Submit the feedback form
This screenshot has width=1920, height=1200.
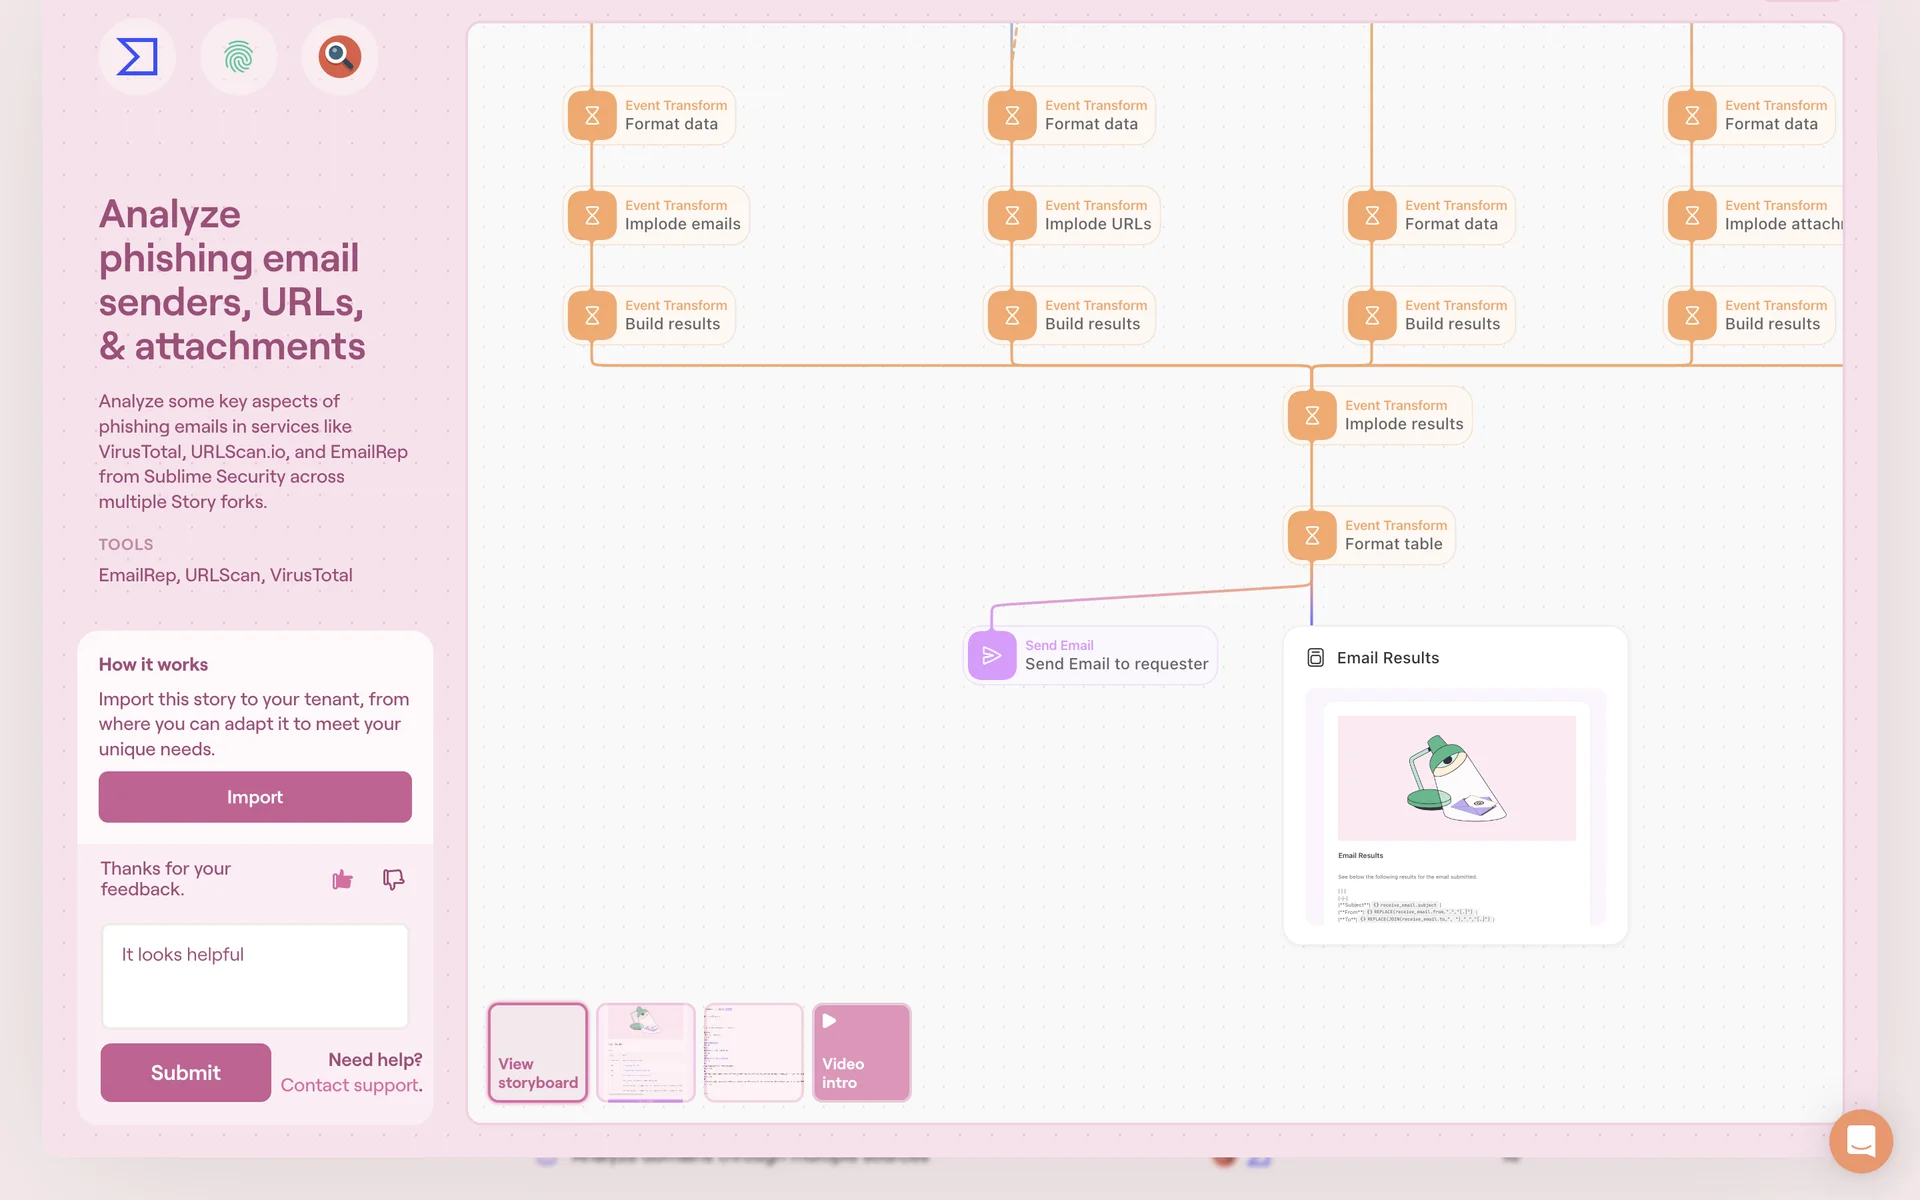(x=185, y=1072)
